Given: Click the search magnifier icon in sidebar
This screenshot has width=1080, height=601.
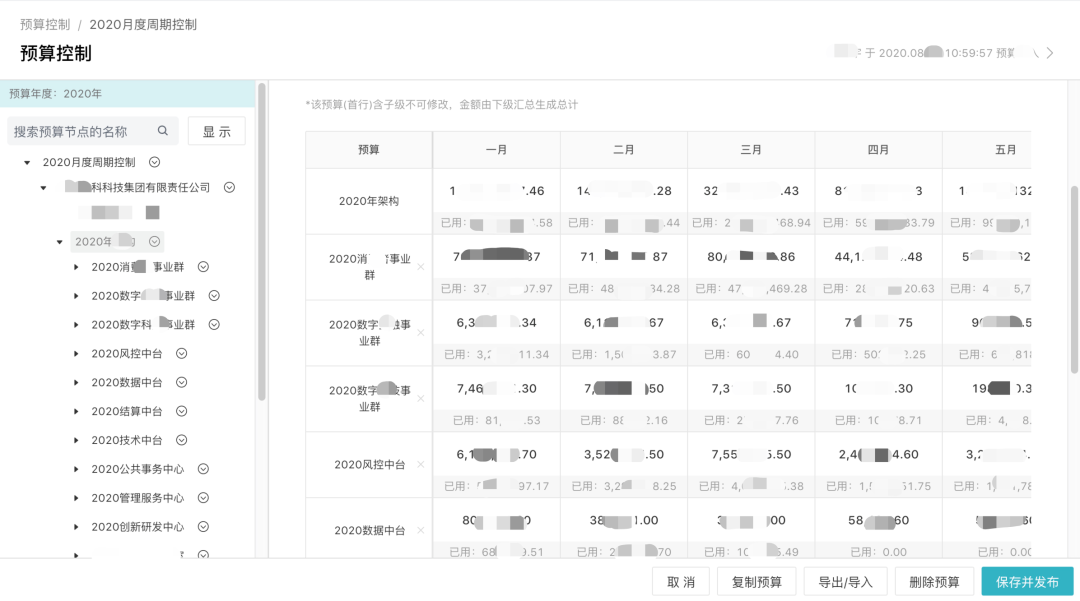Looking at the screenshot, I should click(162, 131).
